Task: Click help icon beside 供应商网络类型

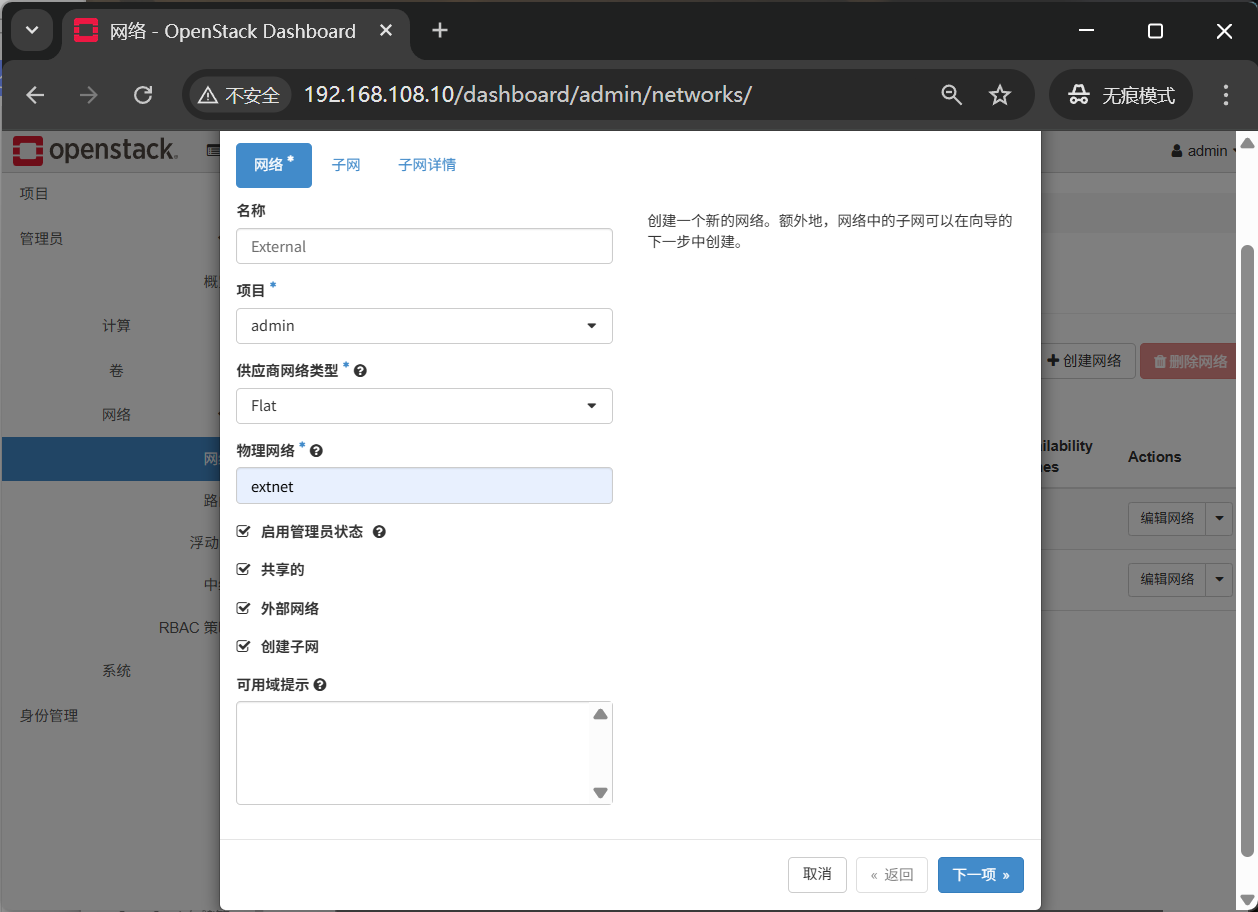Action: (x=360, y=371)
